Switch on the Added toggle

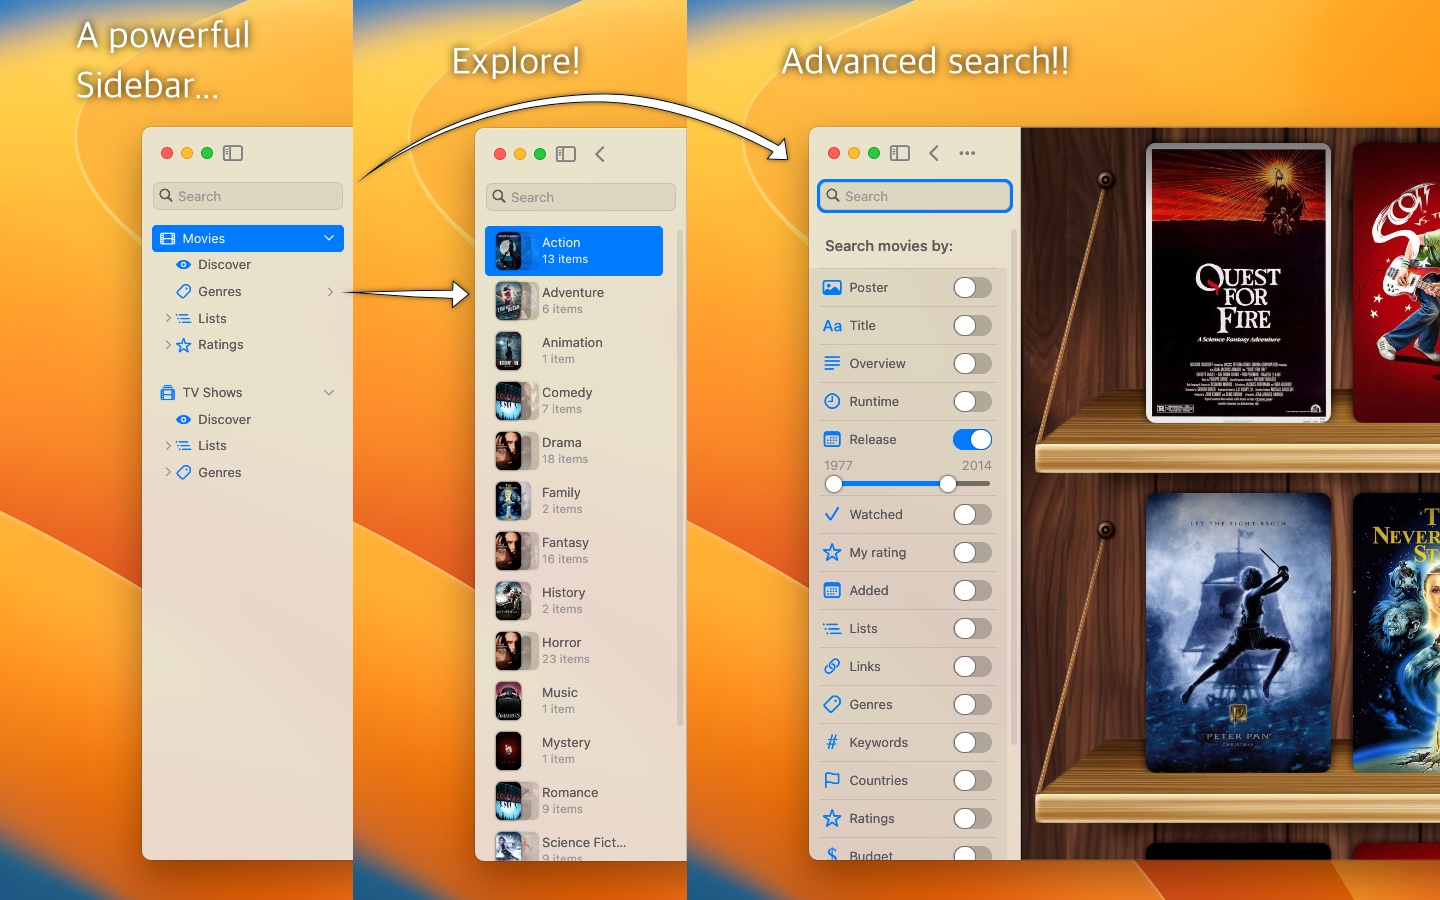[x=972, y=591]
